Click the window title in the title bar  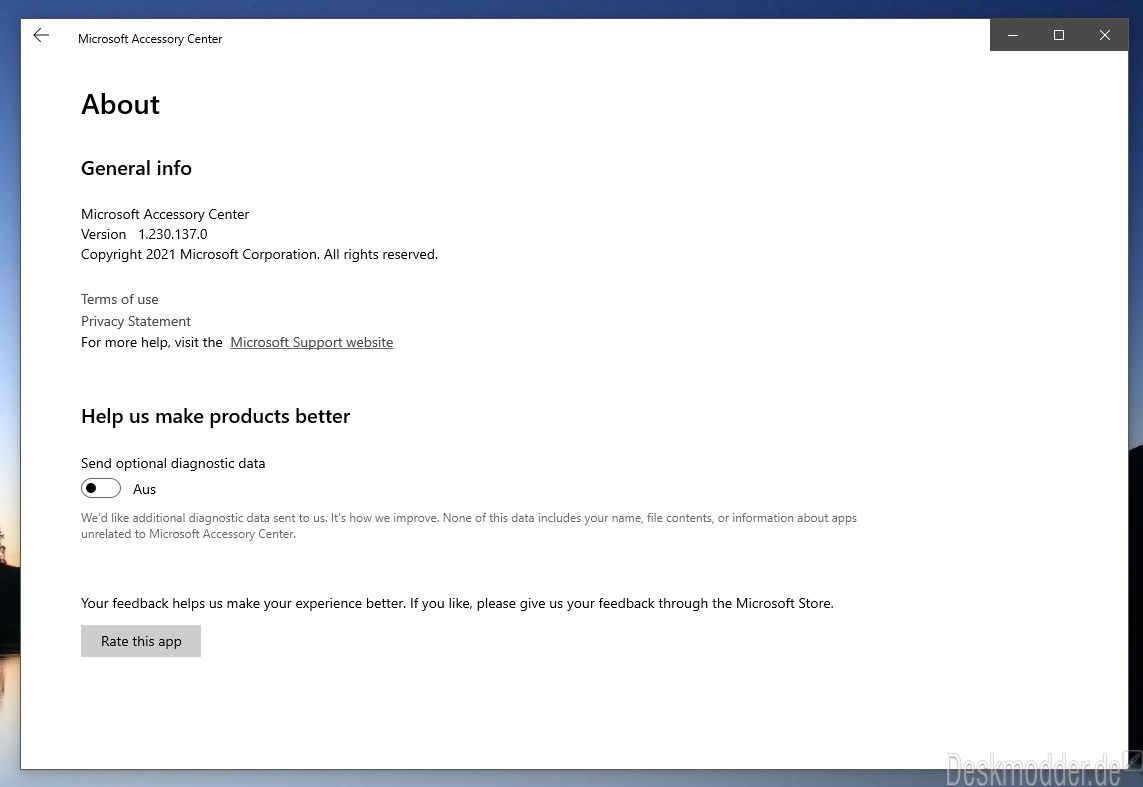150,39
